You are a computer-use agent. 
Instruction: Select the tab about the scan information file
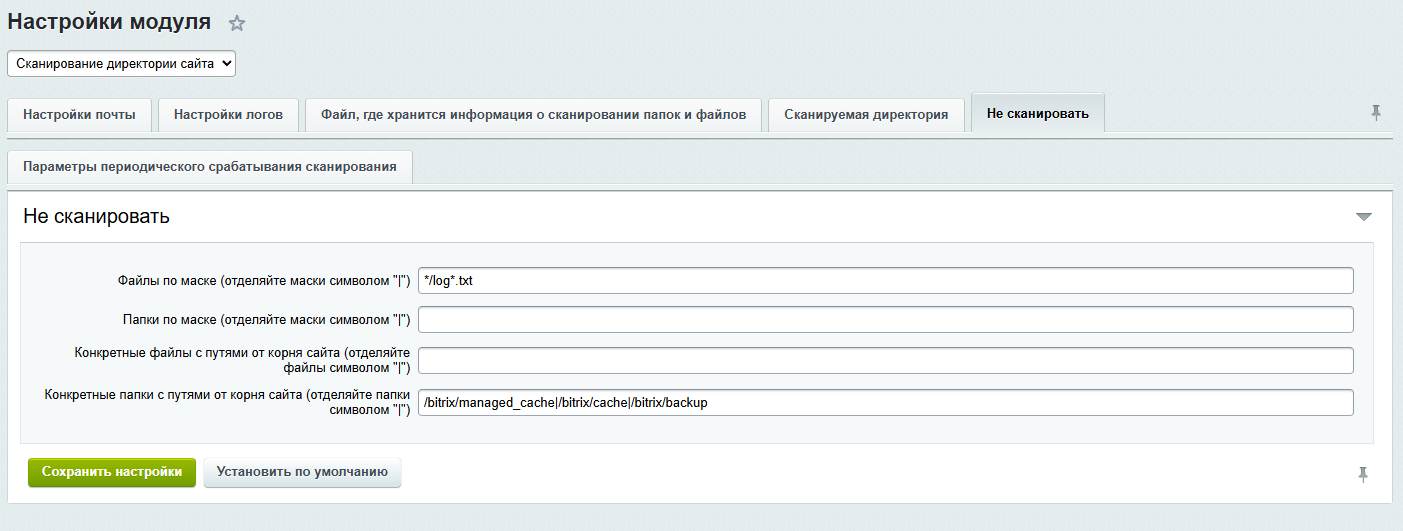(533, 115)
